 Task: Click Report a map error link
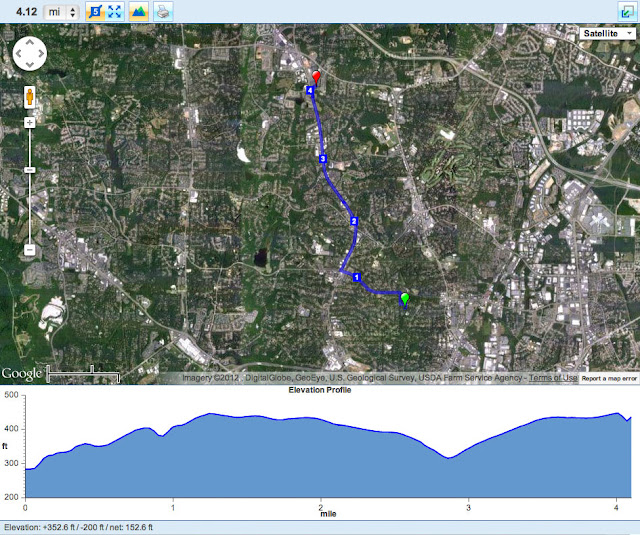pyautogui.click(x=609, y=378)
